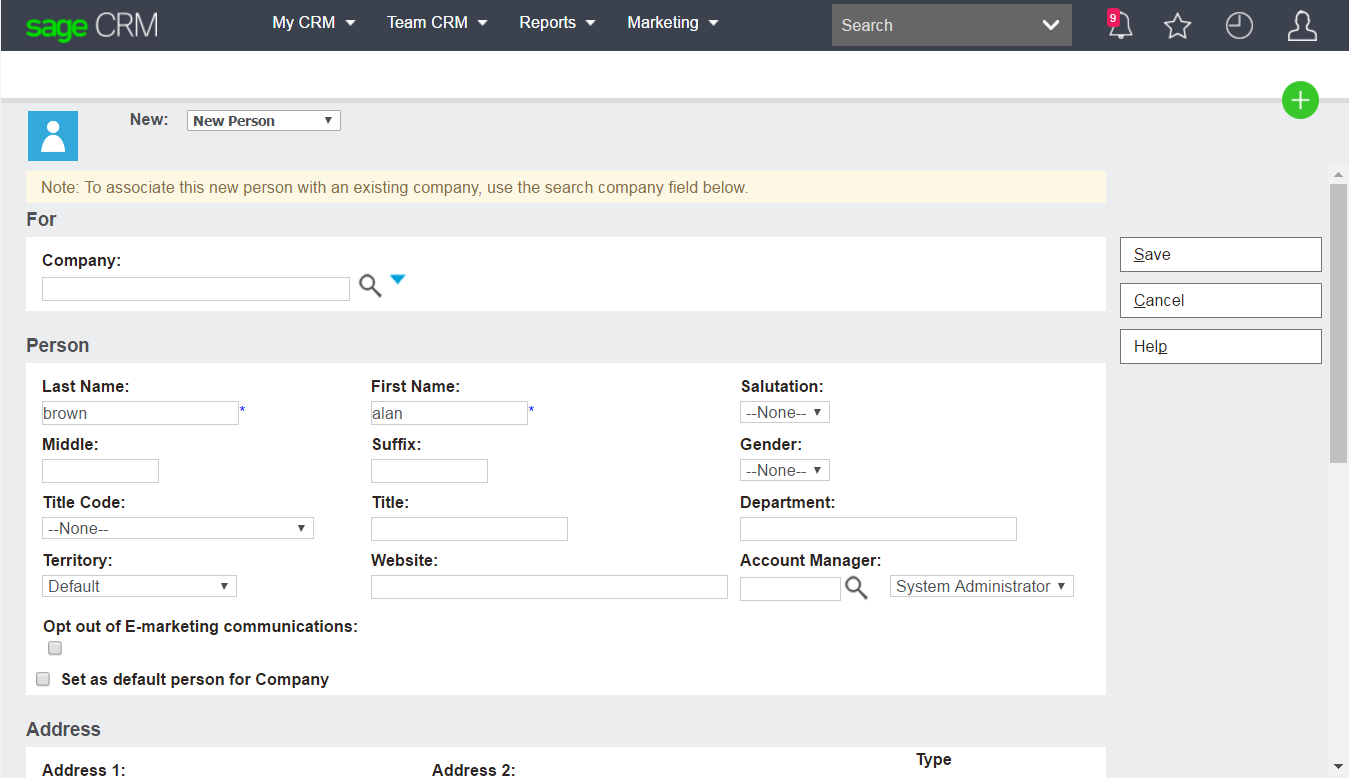The height and width of the screenshot is (778, 1349).
Task: Click the vertical scrollbar thumb
Action: point(1338,322)
